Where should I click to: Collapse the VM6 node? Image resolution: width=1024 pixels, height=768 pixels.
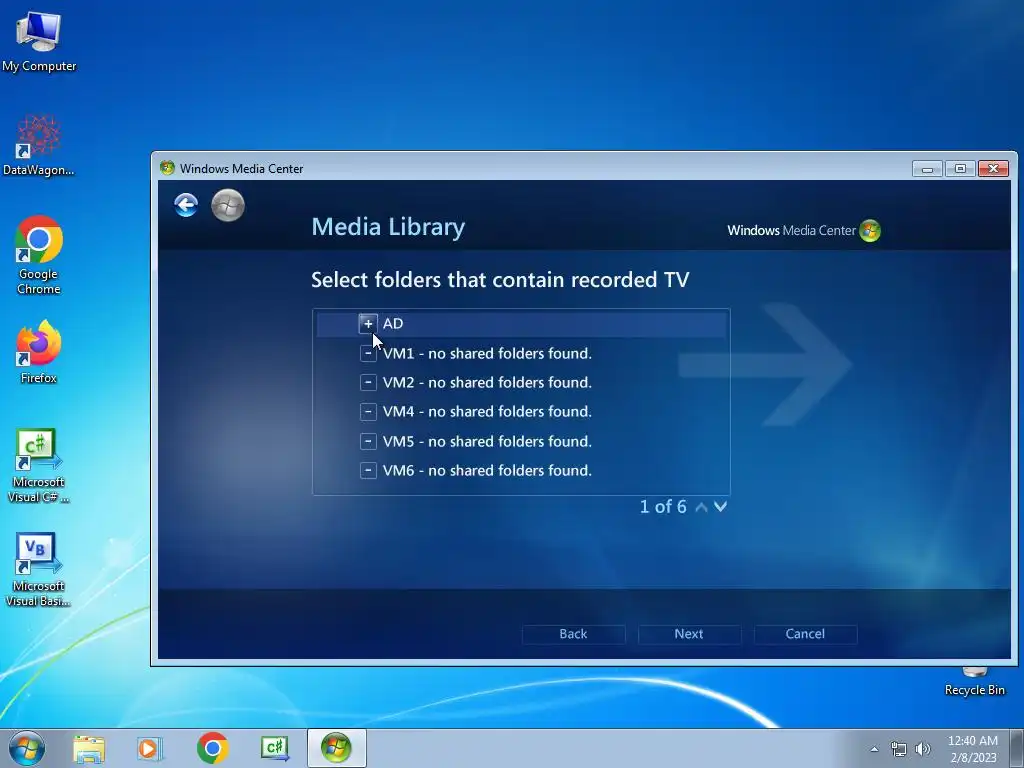(368, 470)
